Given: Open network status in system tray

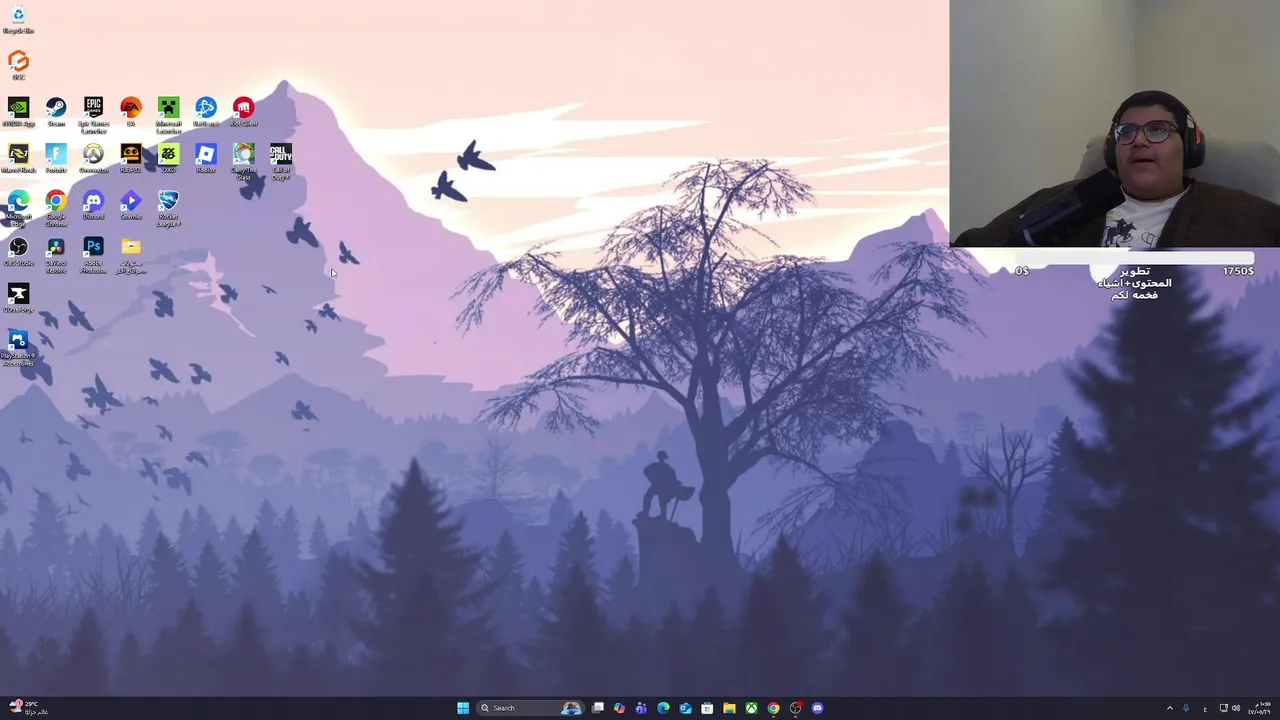Looking at the screenshot, I should 1223,708.
